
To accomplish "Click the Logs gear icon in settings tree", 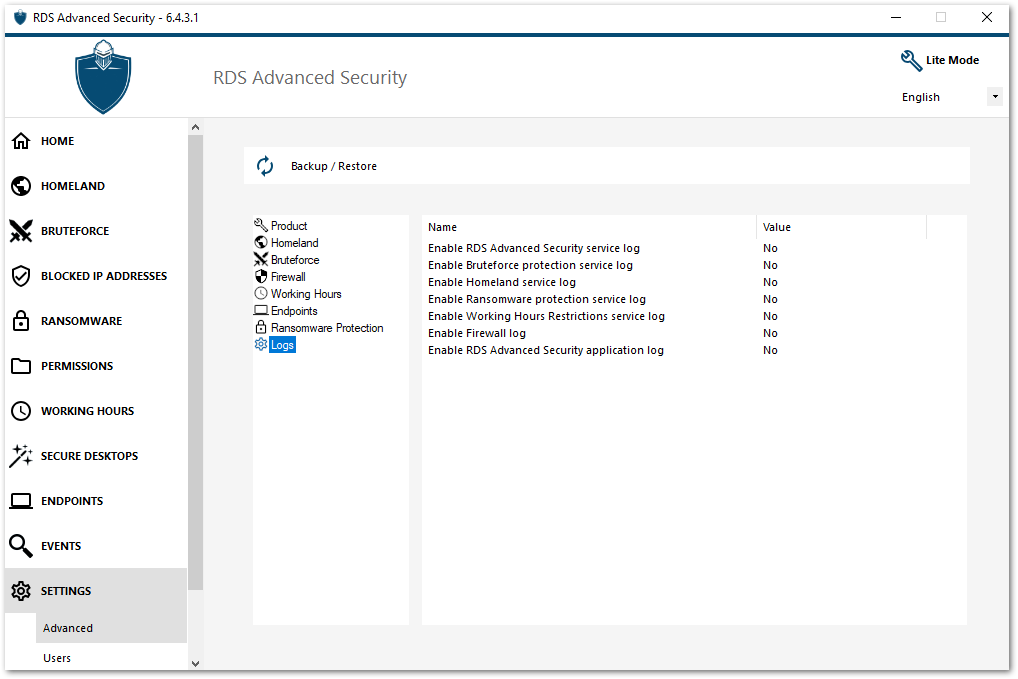I will pos(261,345).
